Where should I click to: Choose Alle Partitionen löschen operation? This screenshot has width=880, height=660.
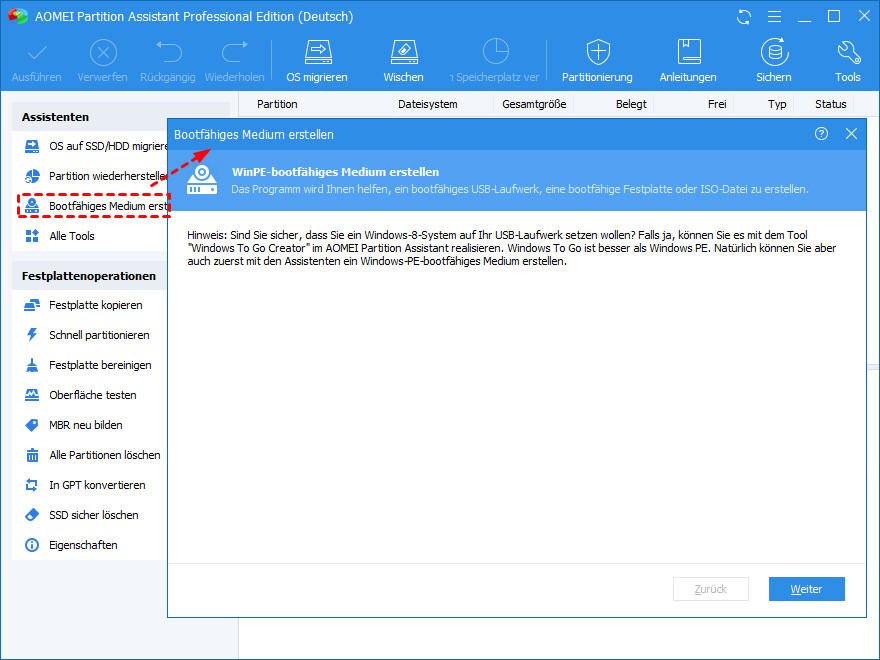[x=92, y=455]
